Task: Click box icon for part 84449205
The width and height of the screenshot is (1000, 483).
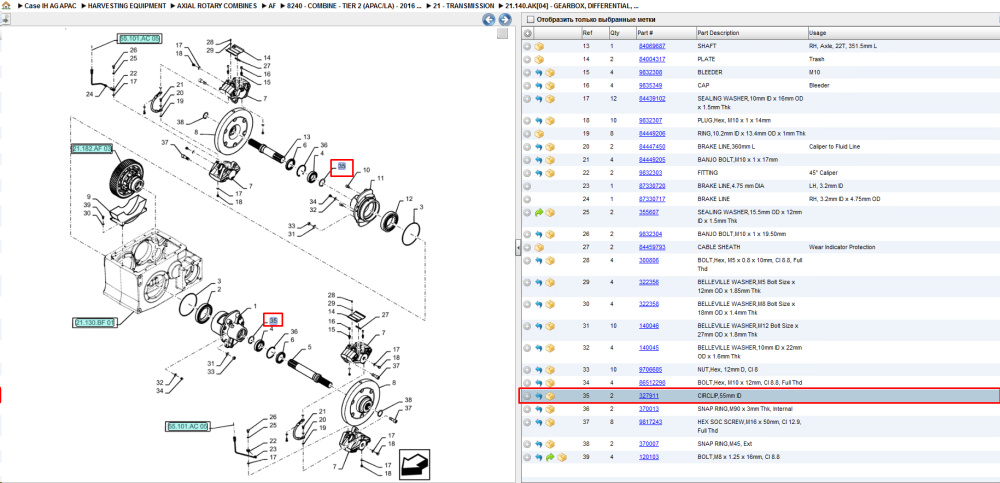Action: point(550,160)
